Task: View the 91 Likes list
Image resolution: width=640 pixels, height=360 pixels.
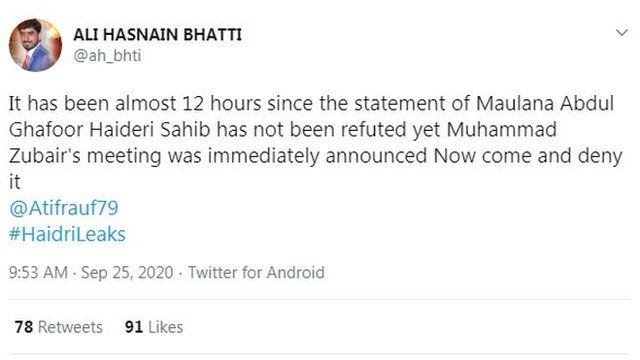Action: [x=154, y=327]
